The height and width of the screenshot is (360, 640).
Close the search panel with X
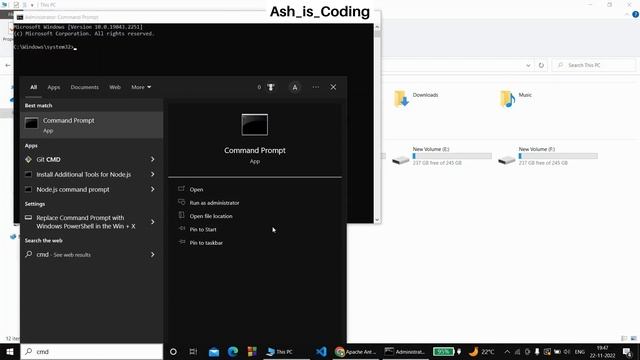click(x=333, y=87)
